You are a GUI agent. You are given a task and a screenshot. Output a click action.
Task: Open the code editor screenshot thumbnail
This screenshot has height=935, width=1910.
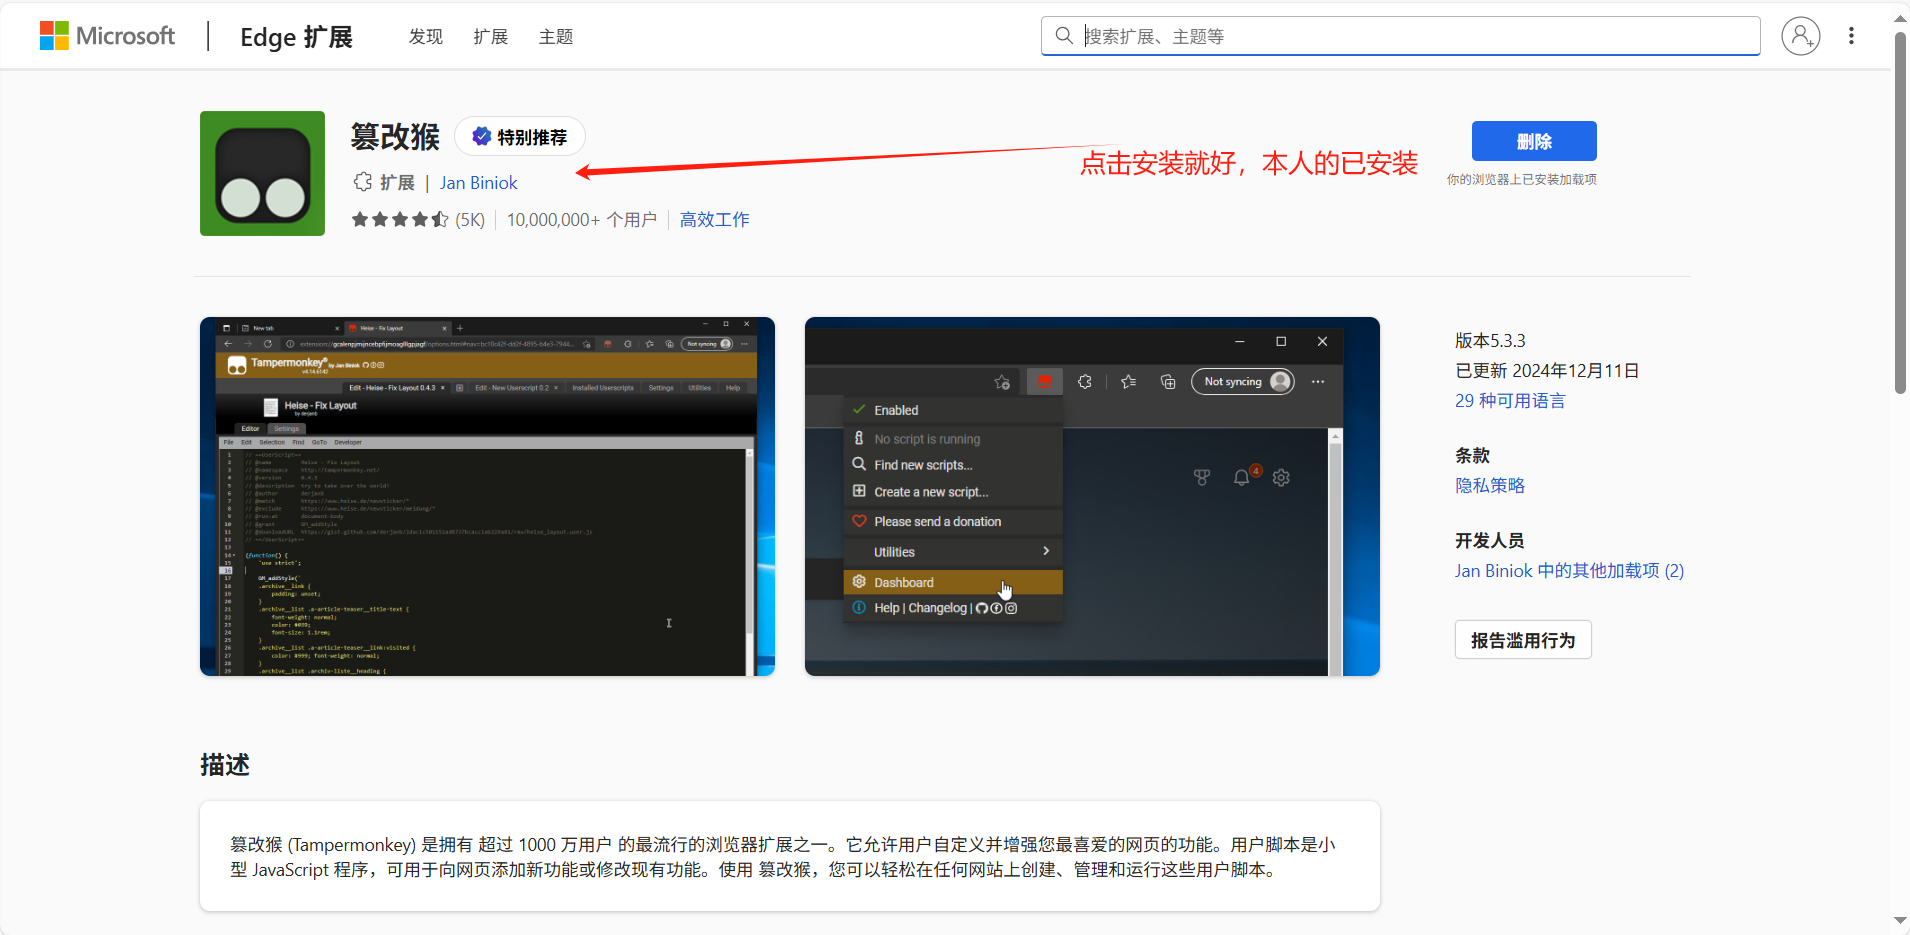(487, 496)
